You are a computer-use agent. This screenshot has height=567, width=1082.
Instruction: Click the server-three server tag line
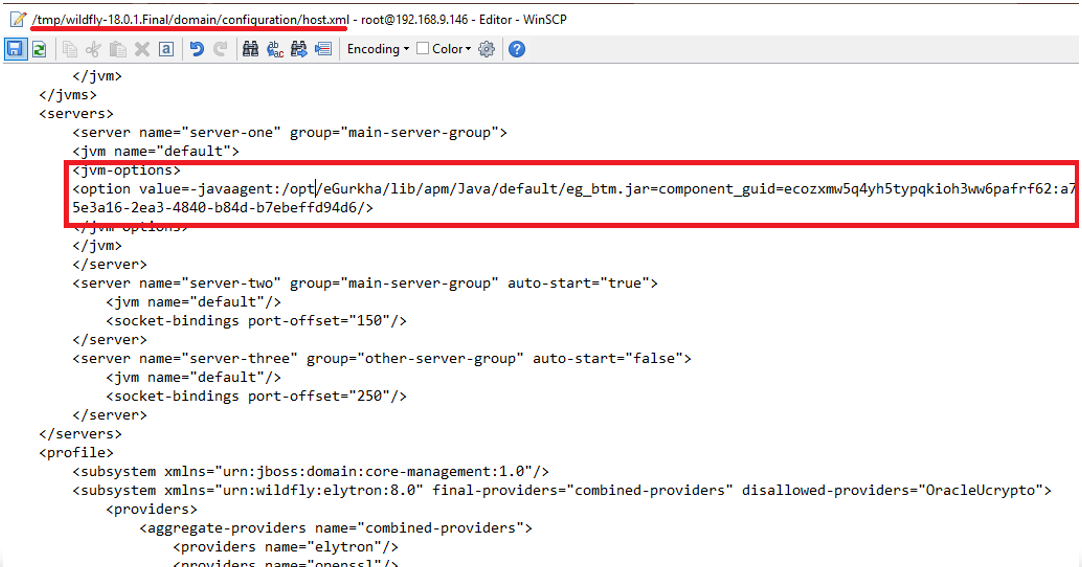tap(382, 359)
